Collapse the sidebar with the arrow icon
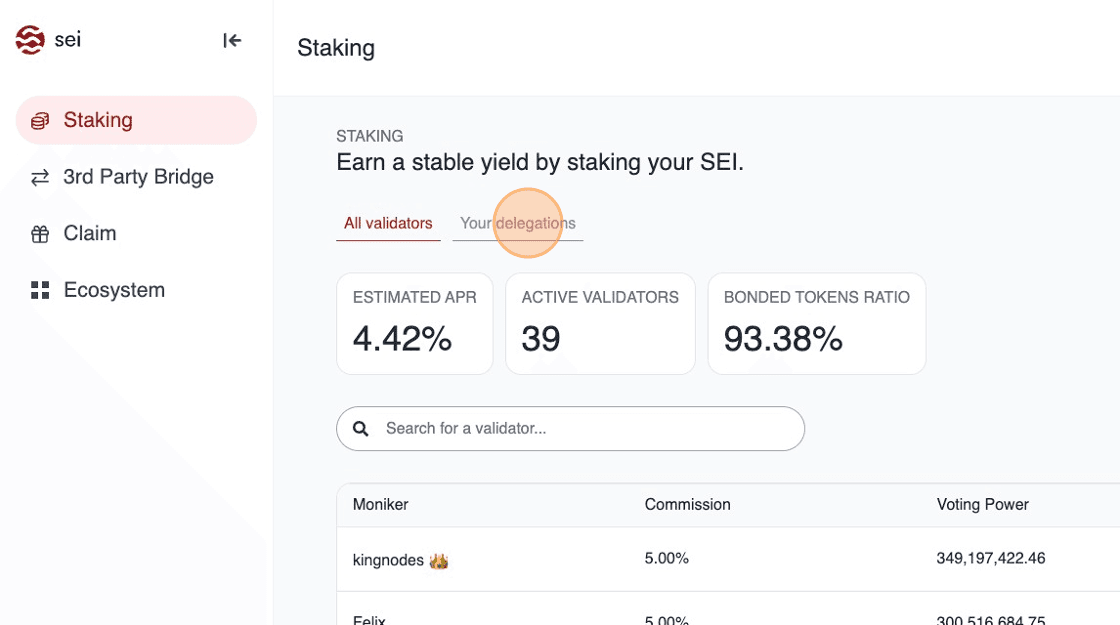1120x625 pixels. tap(232, 40)
